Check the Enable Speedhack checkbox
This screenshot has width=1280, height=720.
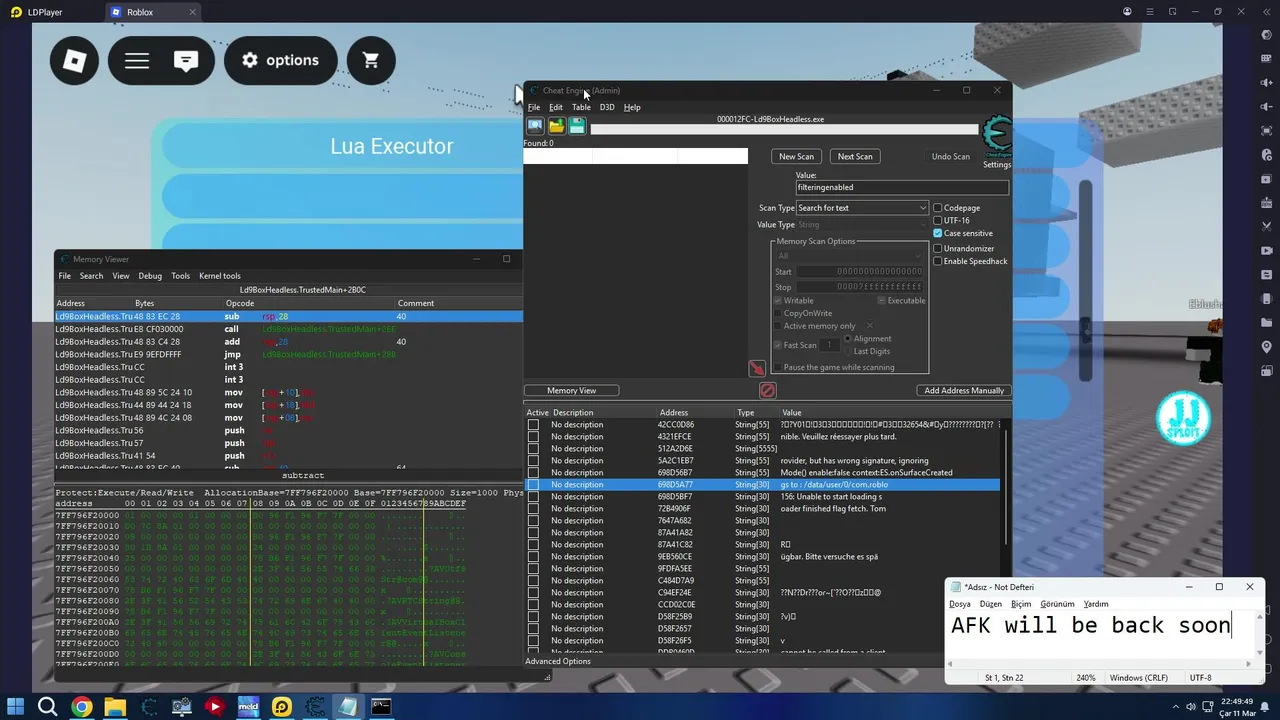pyautogui.click(x=938, y=261)
